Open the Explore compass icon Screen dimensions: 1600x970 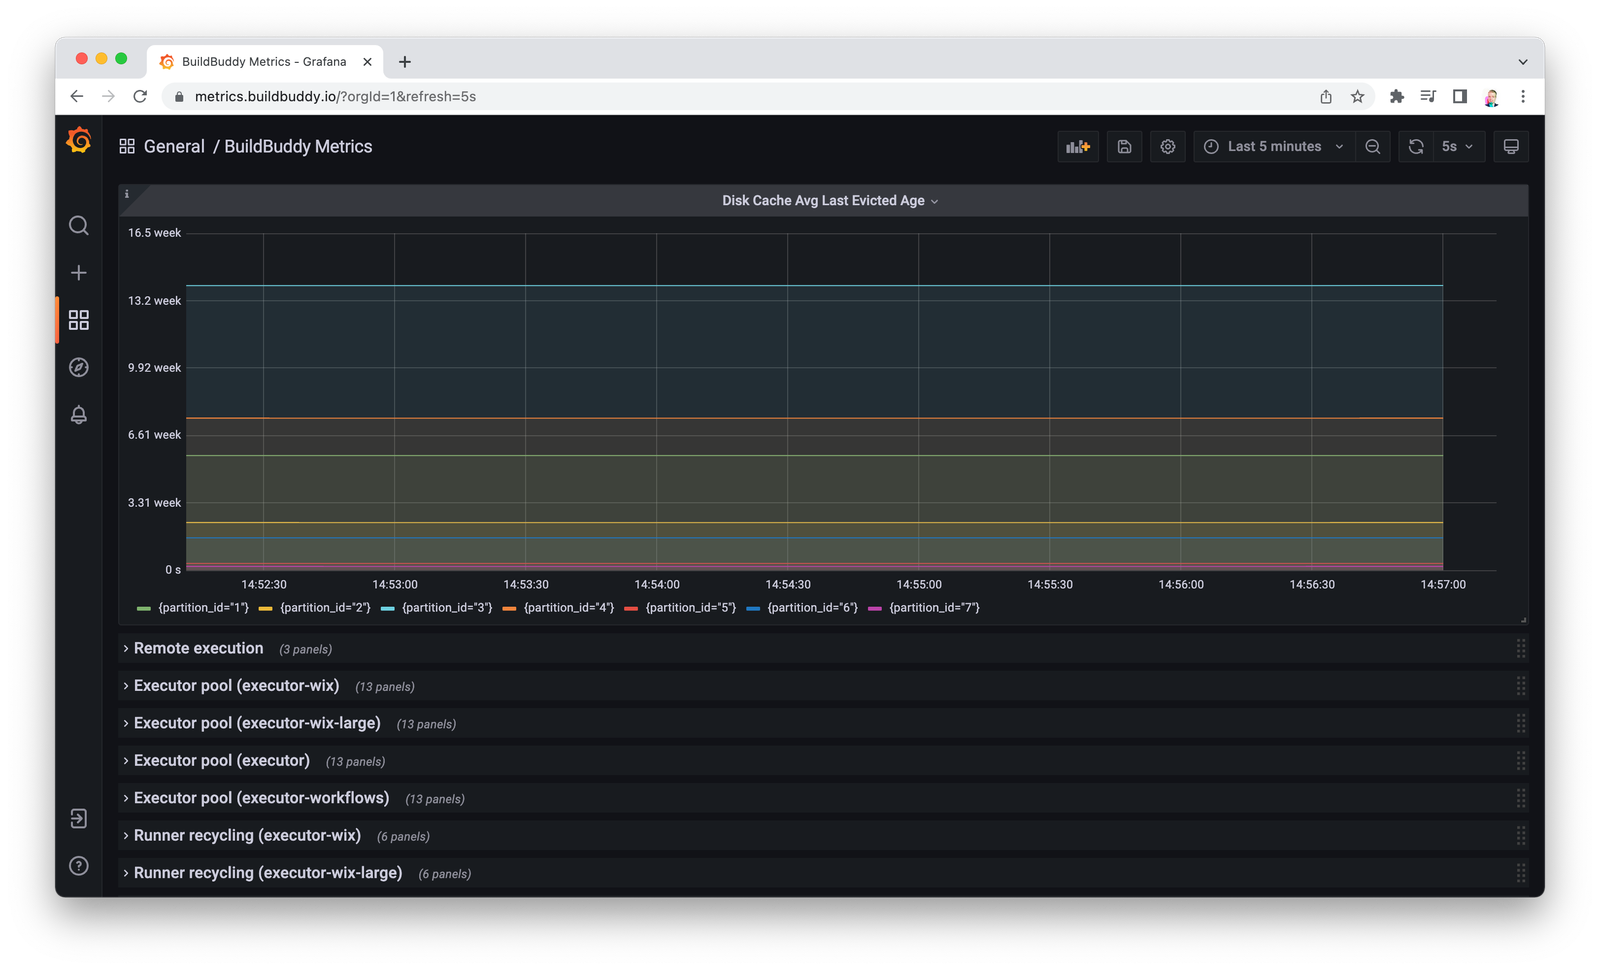coord(79,367)
